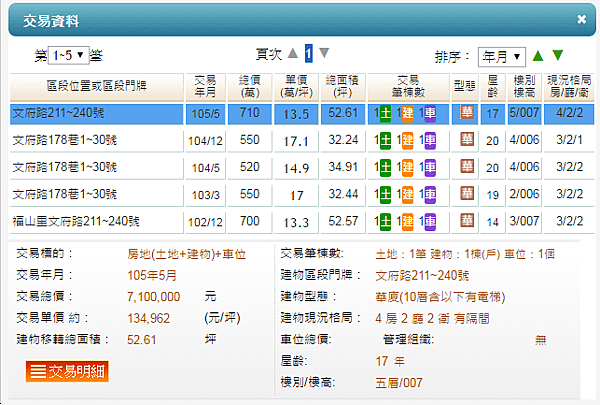Click floor cell 3/007
The width and height of the screenshot is (600, 405).
[524, 221]
